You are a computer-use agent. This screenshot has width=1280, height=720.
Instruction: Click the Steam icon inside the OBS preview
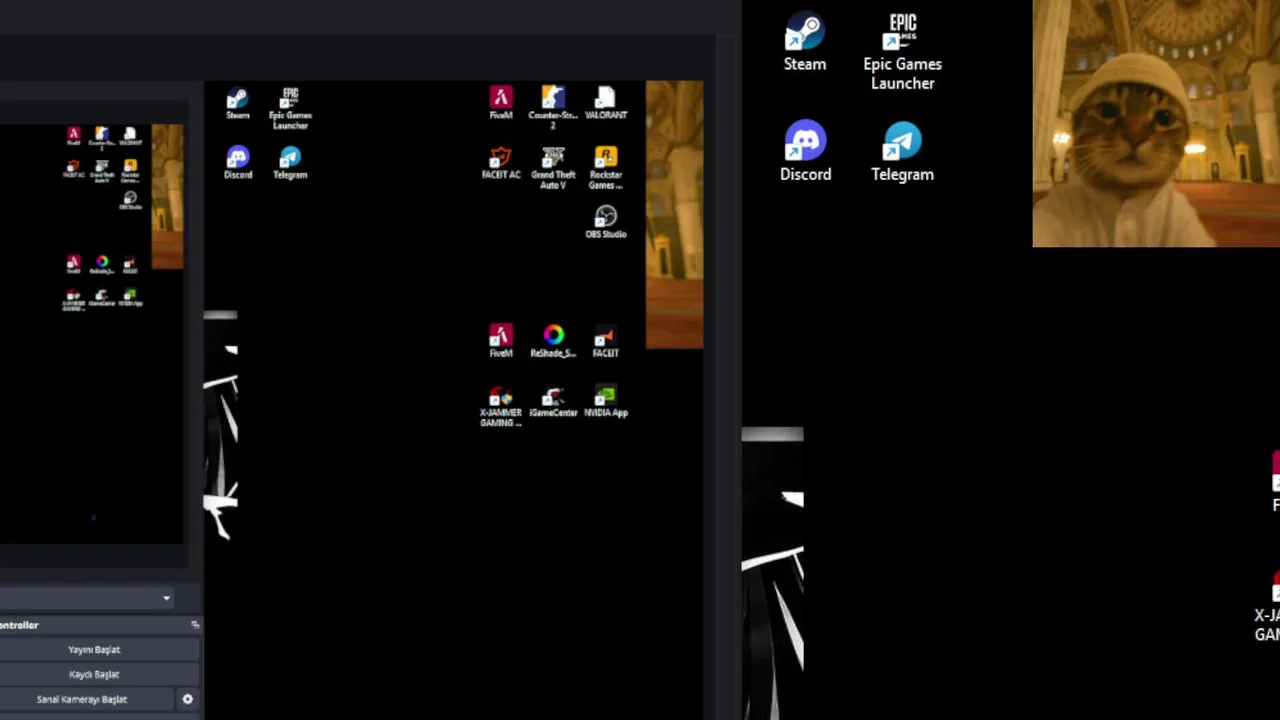[x=237, y=103]
